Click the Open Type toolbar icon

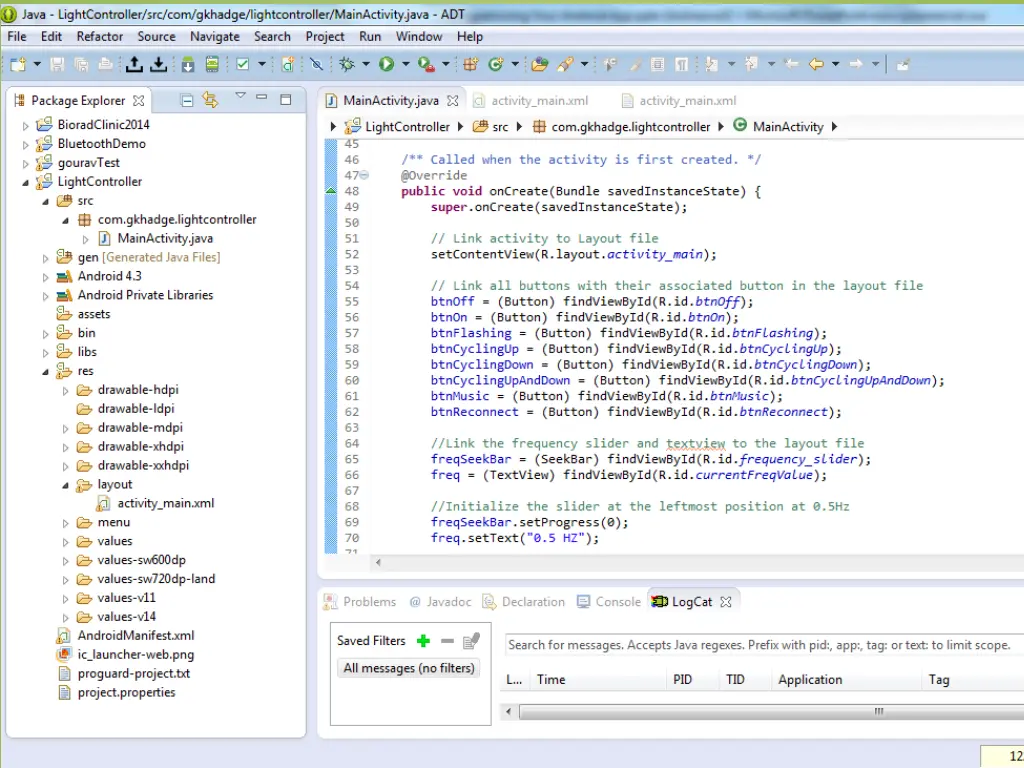point(539,64)
